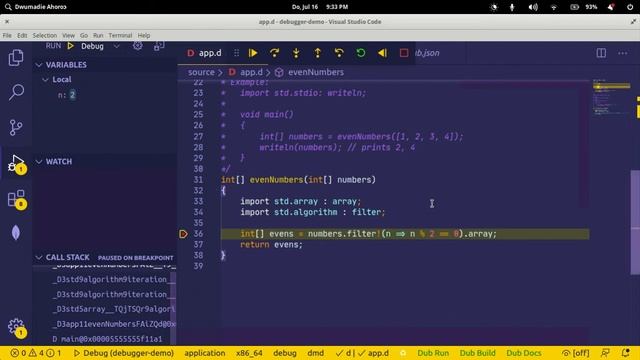This screenshot has width=640, height=360.
Task: Grab the debug toolbar drag handle
Action: (x=236, y=53)
